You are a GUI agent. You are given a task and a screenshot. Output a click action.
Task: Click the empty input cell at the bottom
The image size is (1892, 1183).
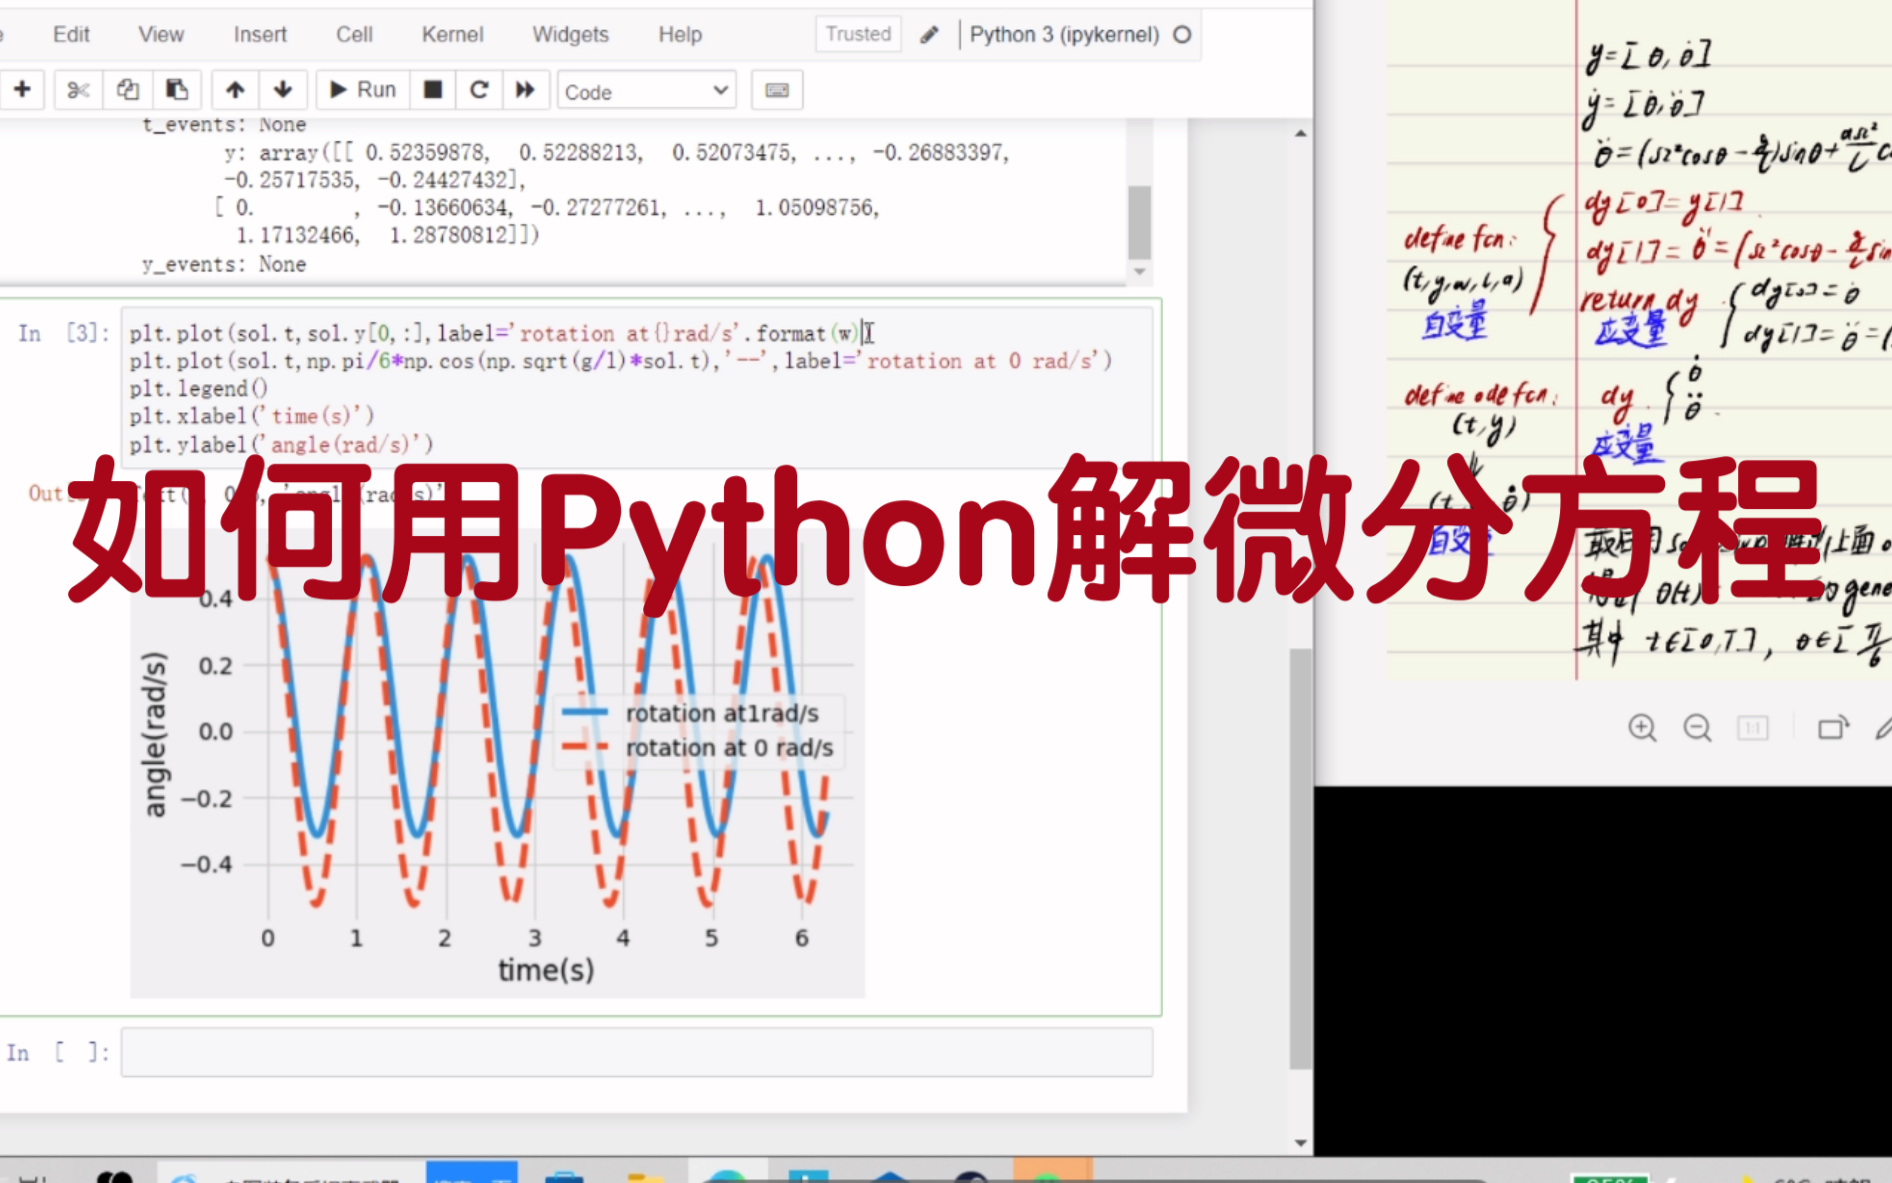(x=637, y=1052)
